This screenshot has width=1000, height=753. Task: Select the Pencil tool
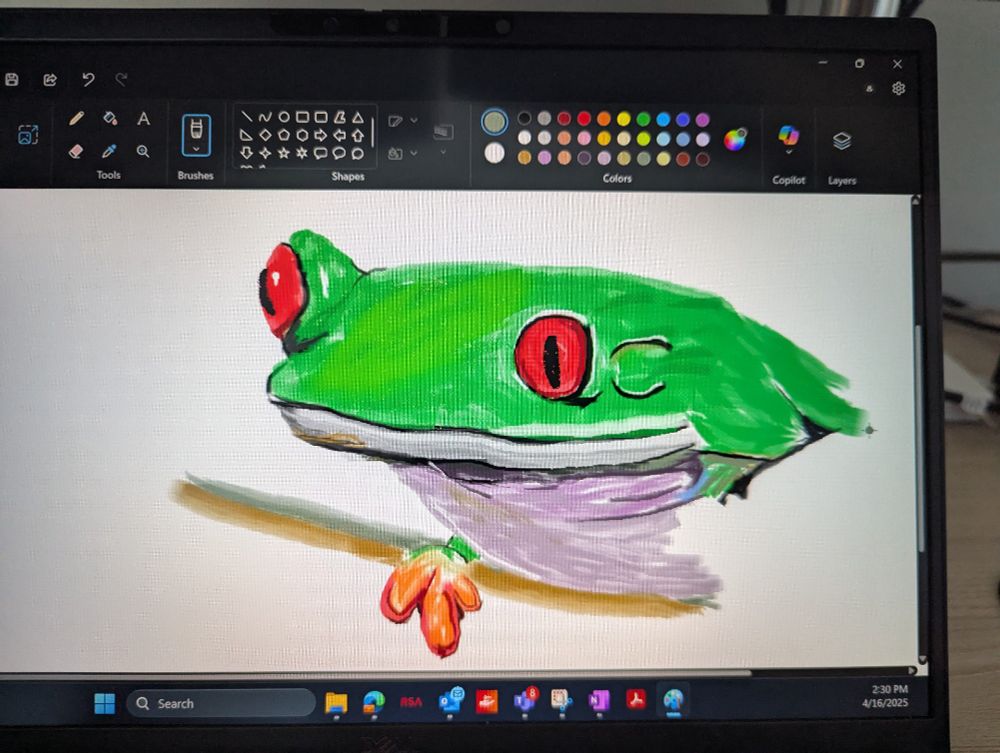[x=76, y=119]
